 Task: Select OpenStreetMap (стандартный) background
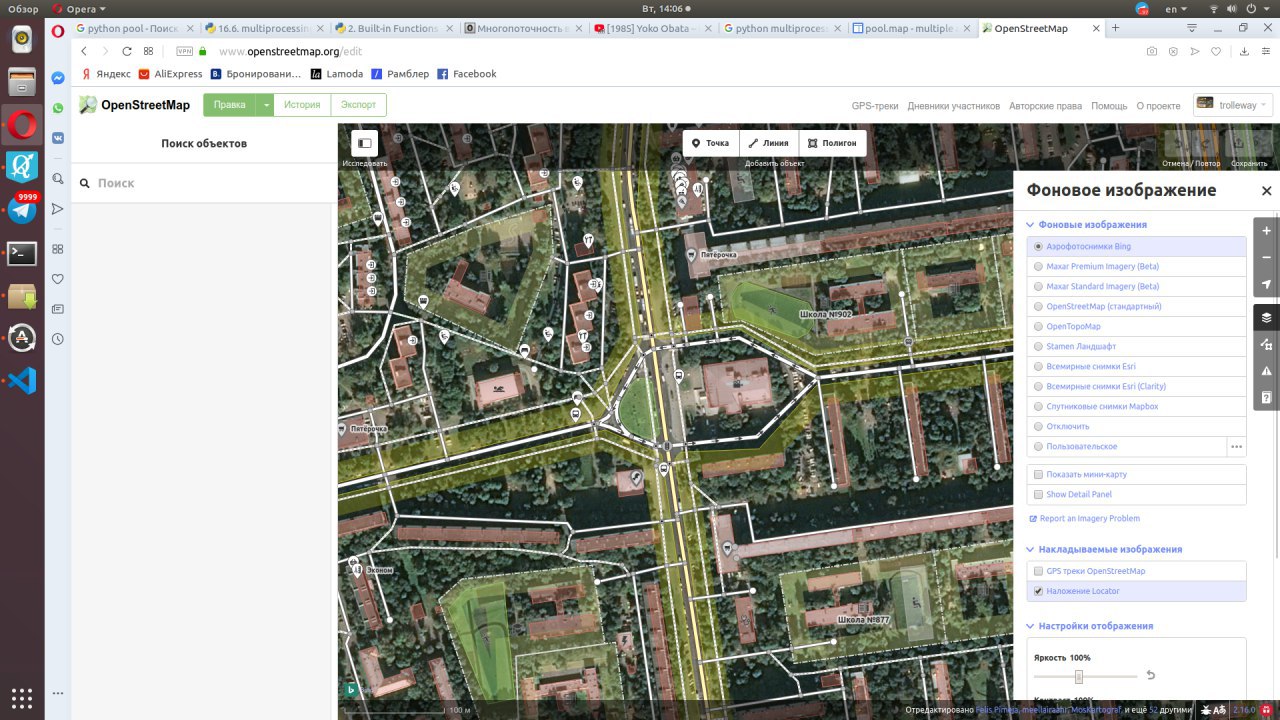[x=1137, y=306]
